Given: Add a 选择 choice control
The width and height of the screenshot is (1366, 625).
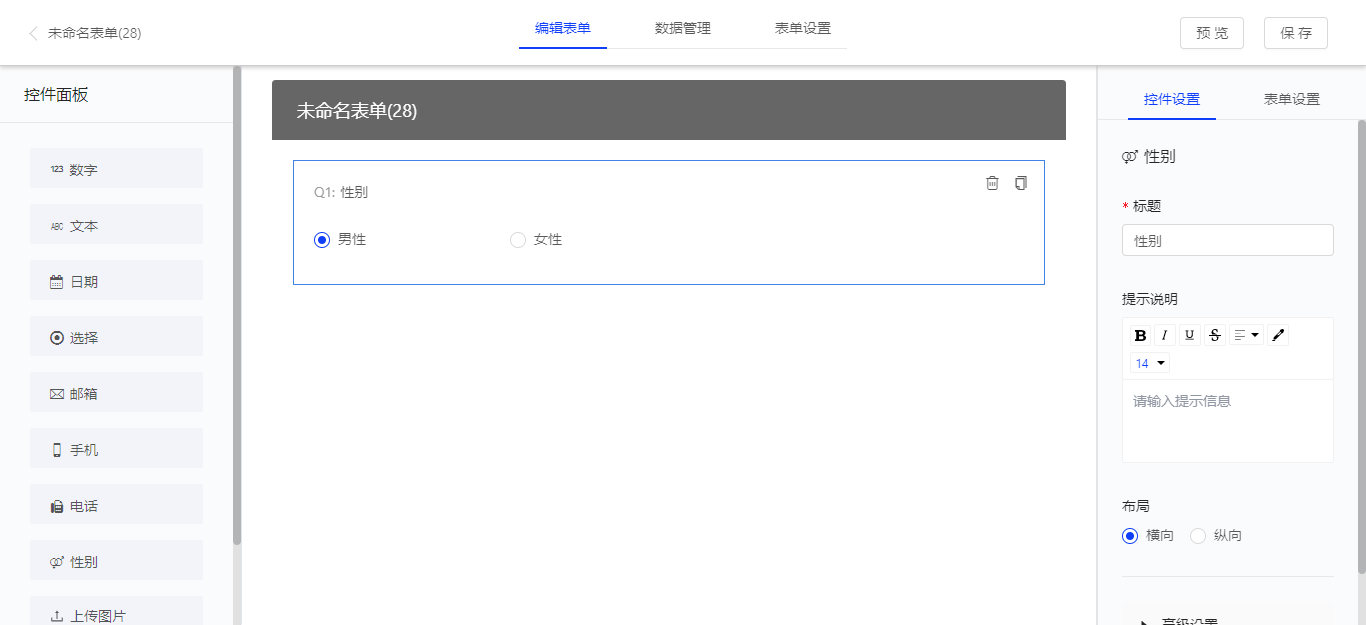Looking at the screenshot, I should (x=117, y=336).
